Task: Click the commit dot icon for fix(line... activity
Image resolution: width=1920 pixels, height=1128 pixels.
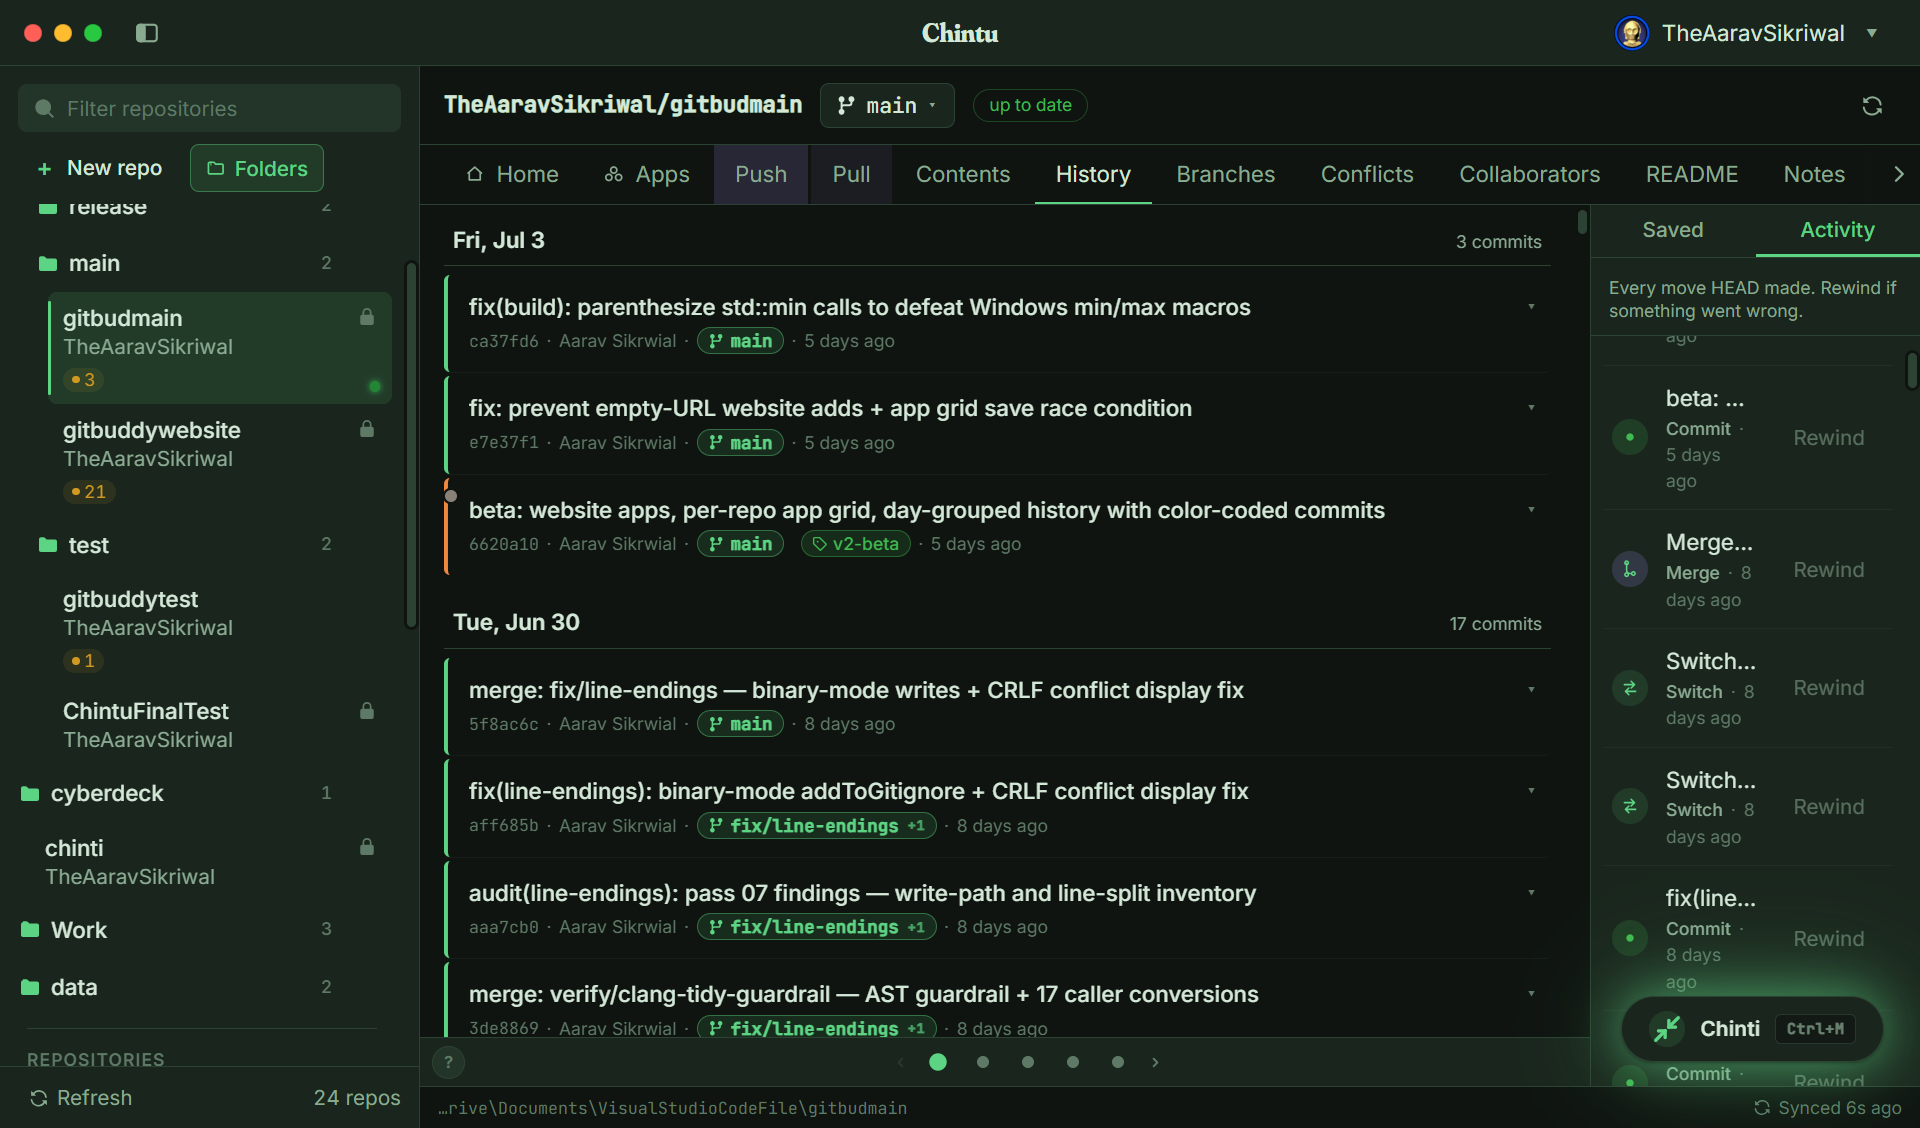Action: tap(1630, 938)
